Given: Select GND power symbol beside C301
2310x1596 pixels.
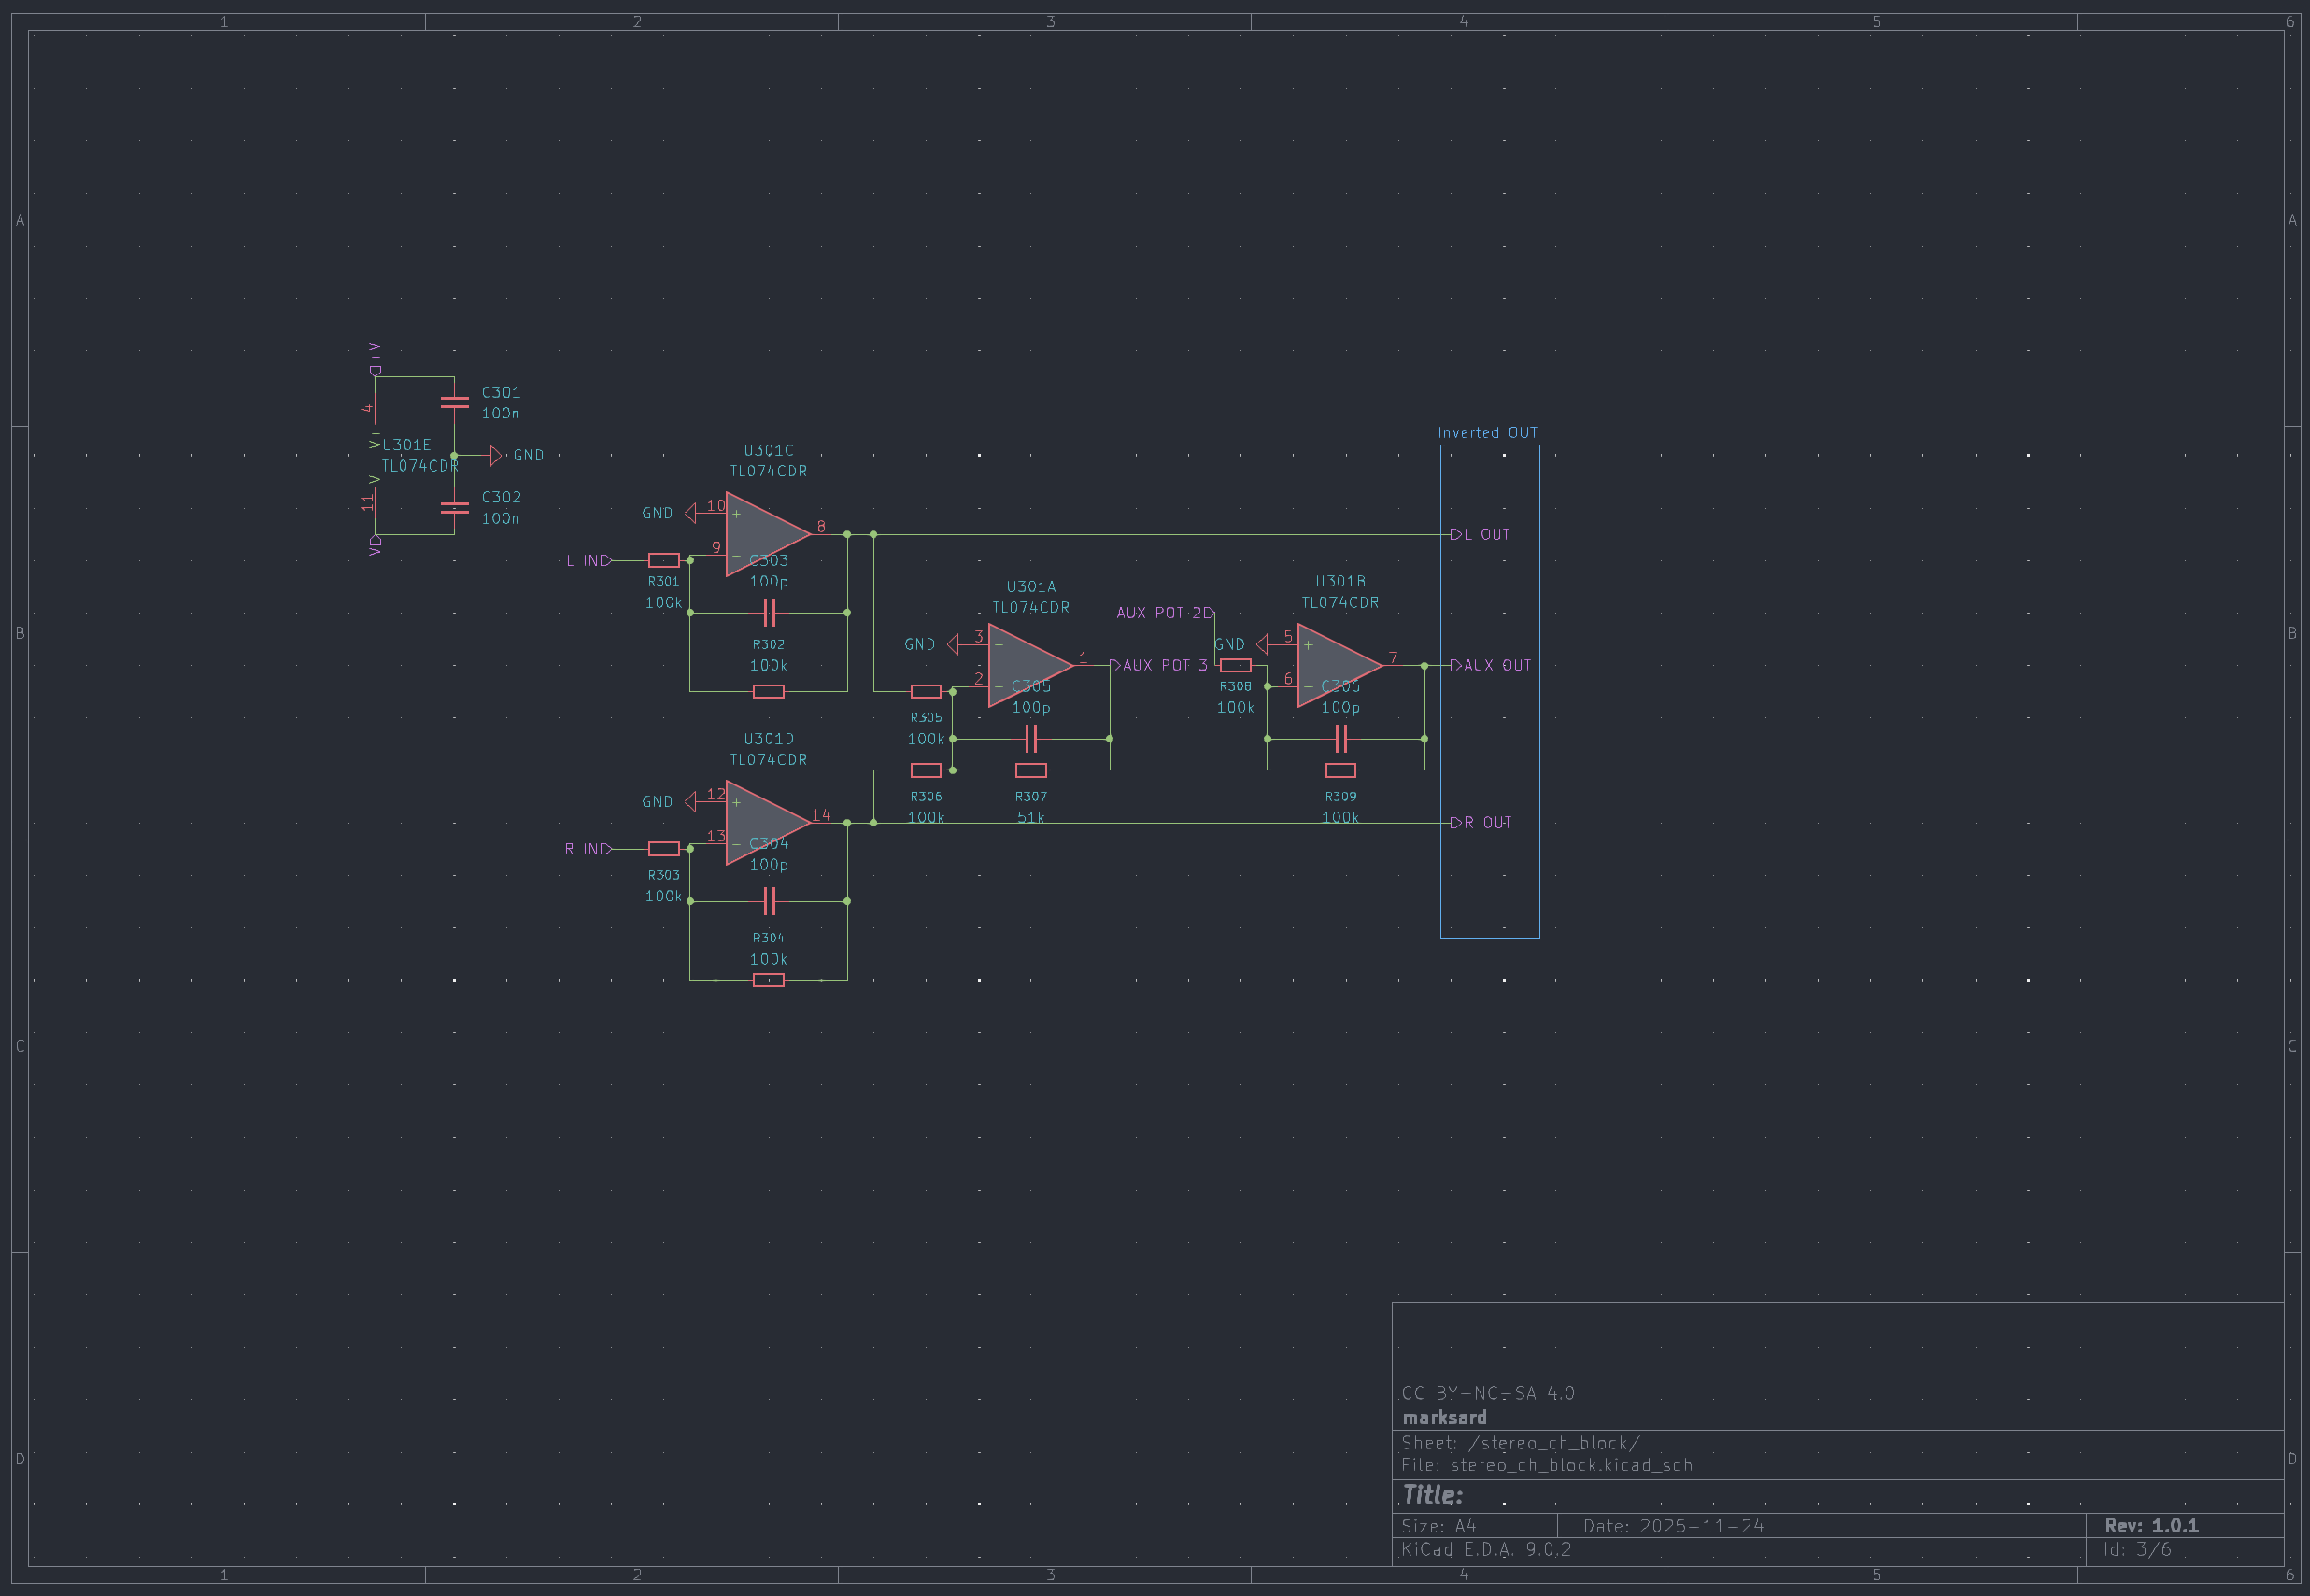Looking at the screenshot, I should 497,456.
